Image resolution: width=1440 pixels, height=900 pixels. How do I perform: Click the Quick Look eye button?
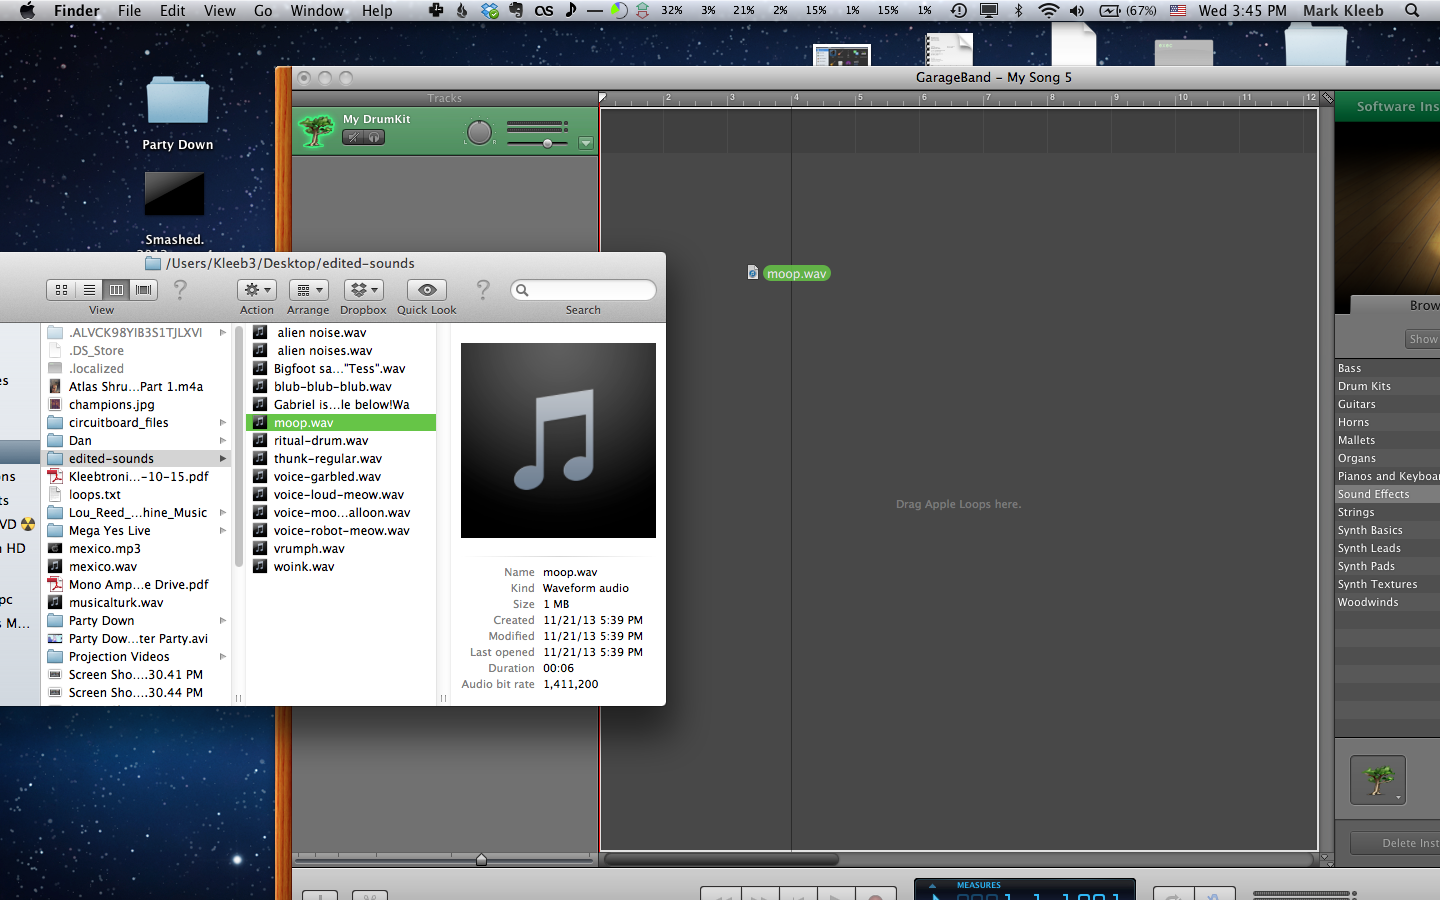(x=427, y=290)
